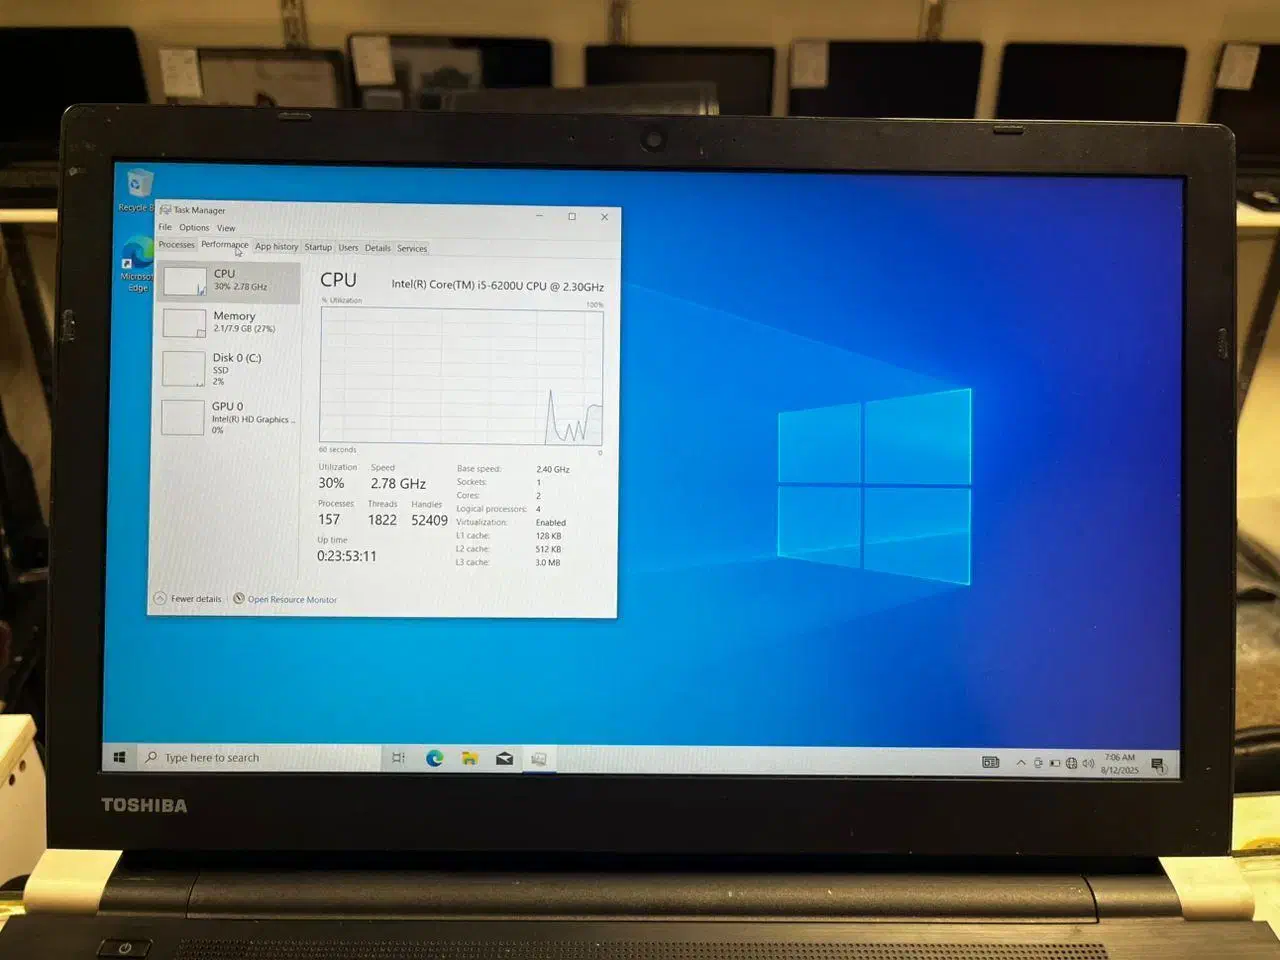
Task: Collapse Task Manager with Fewer details
Action: 188,598
